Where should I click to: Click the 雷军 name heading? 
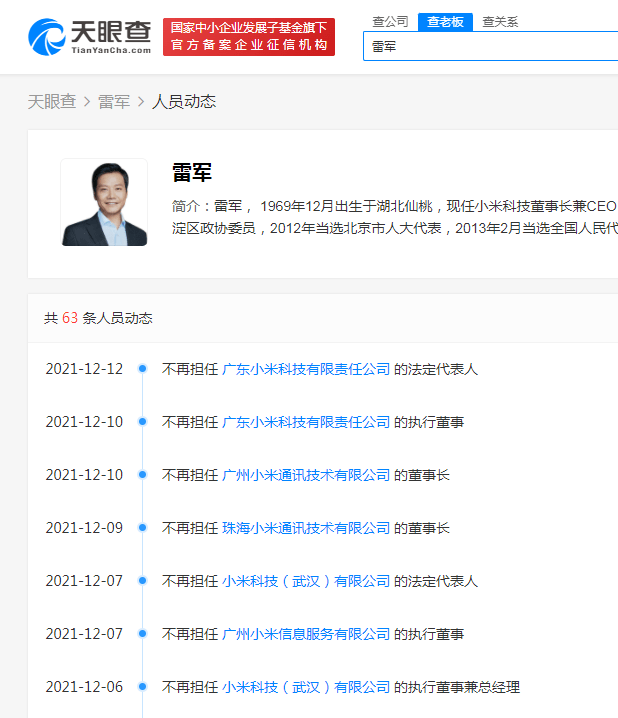click(x=192, y=172)
